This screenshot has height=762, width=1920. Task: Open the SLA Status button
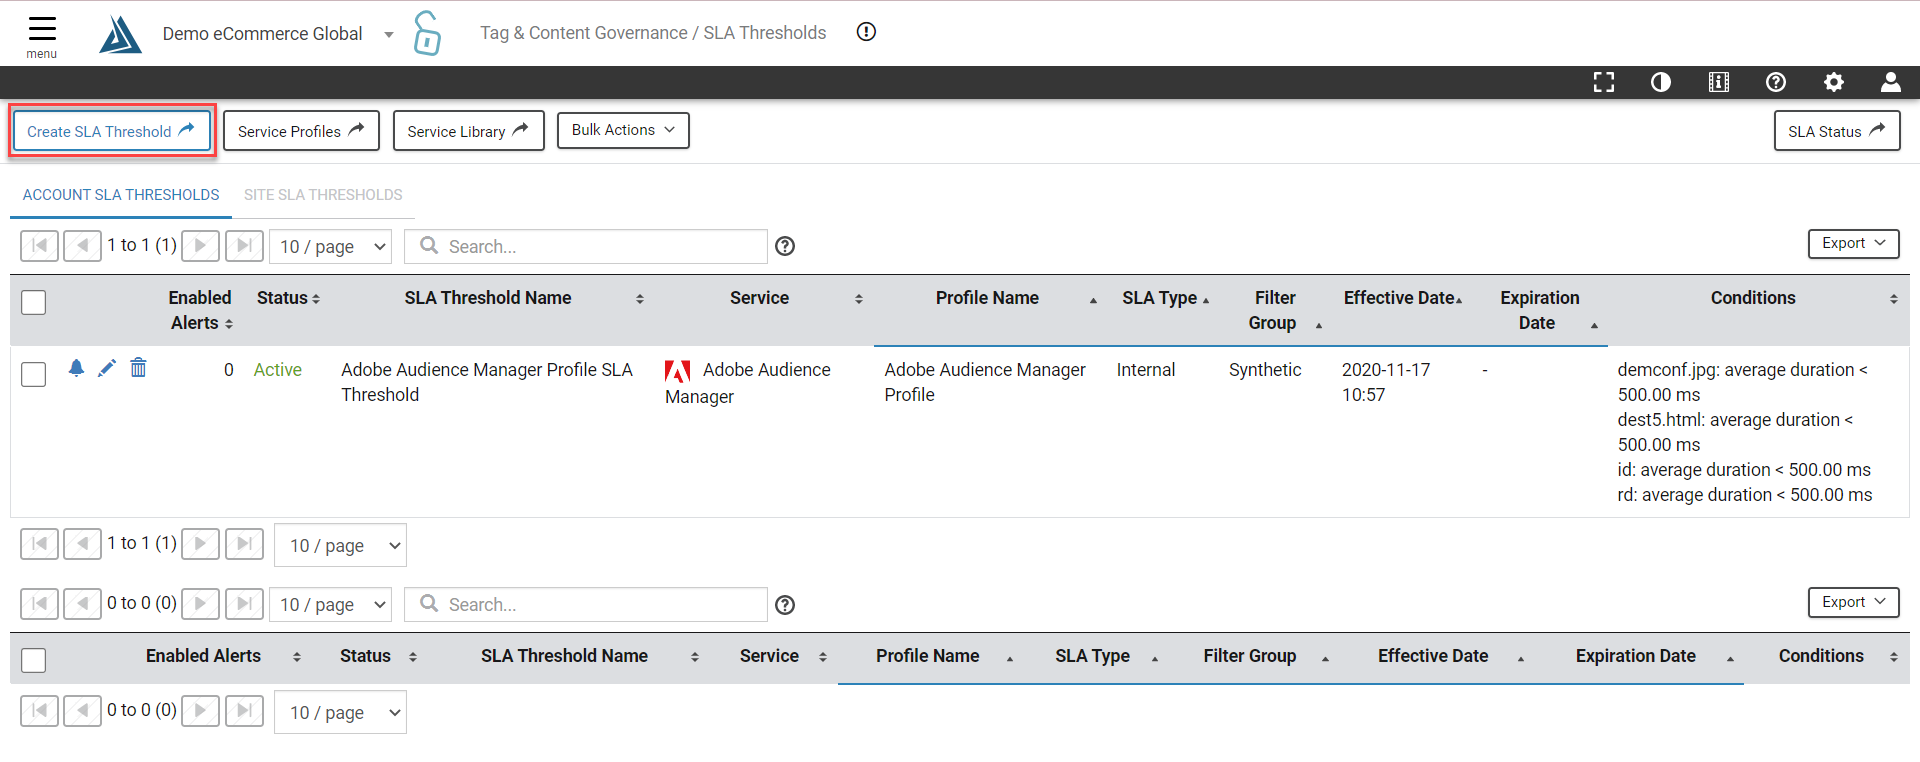(1837, 131)
